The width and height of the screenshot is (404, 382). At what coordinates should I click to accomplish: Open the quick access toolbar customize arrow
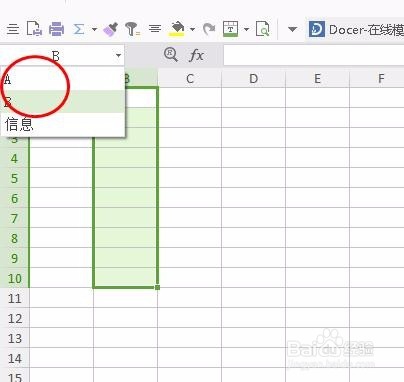[292, 29]
